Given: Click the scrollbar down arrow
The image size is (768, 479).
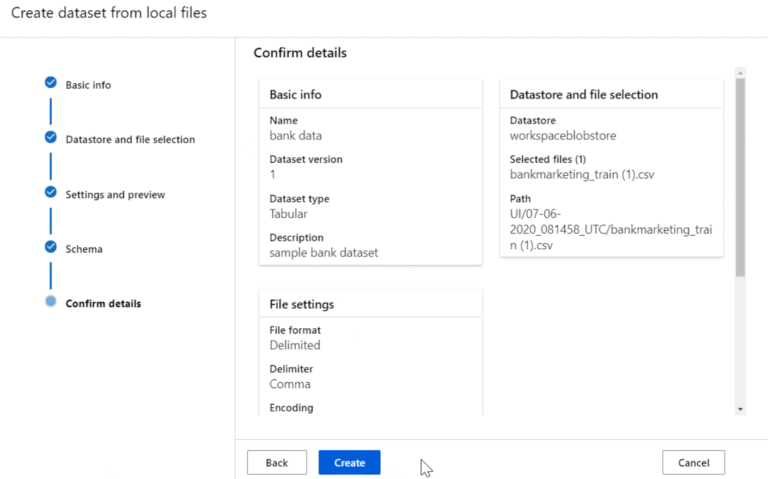Looking at the screenshot, I should pos(740,409).
